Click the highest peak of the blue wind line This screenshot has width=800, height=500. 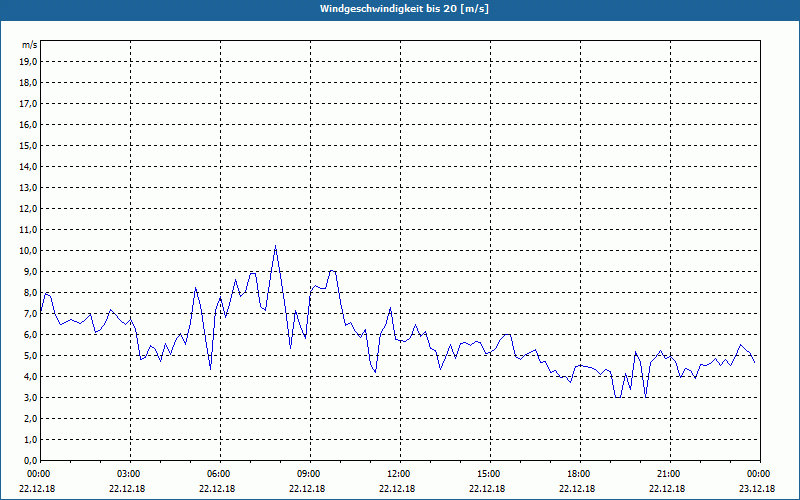276,246
